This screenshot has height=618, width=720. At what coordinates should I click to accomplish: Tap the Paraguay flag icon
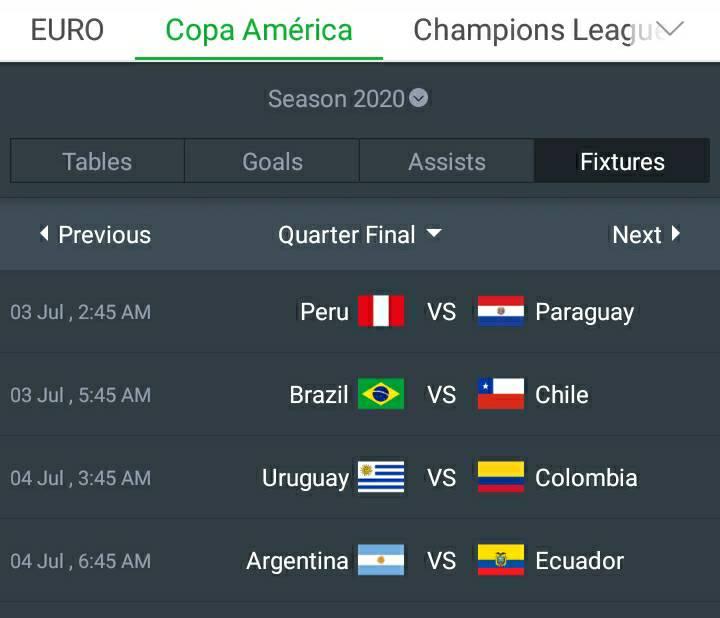click(x=501, y=311)
